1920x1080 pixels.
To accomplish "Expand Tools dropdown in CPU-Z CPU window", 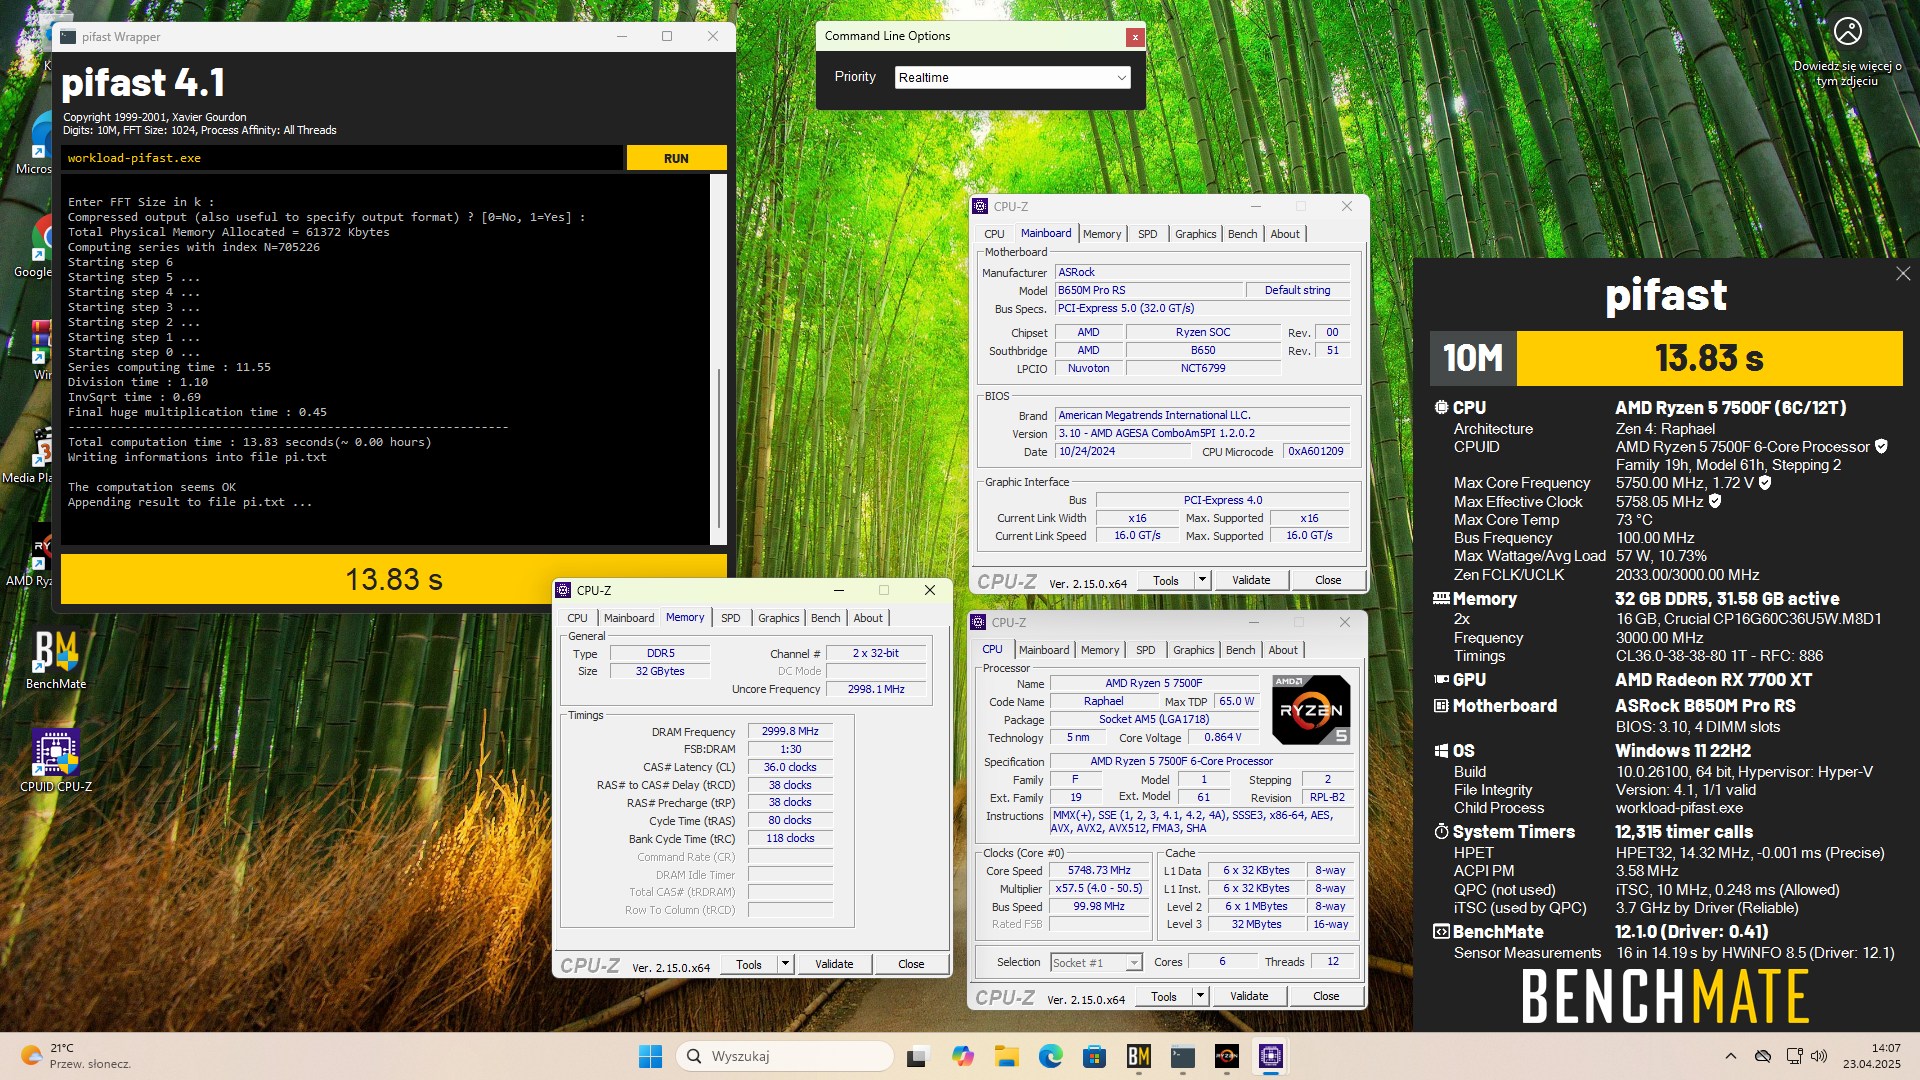I will tap(1200, 996).
